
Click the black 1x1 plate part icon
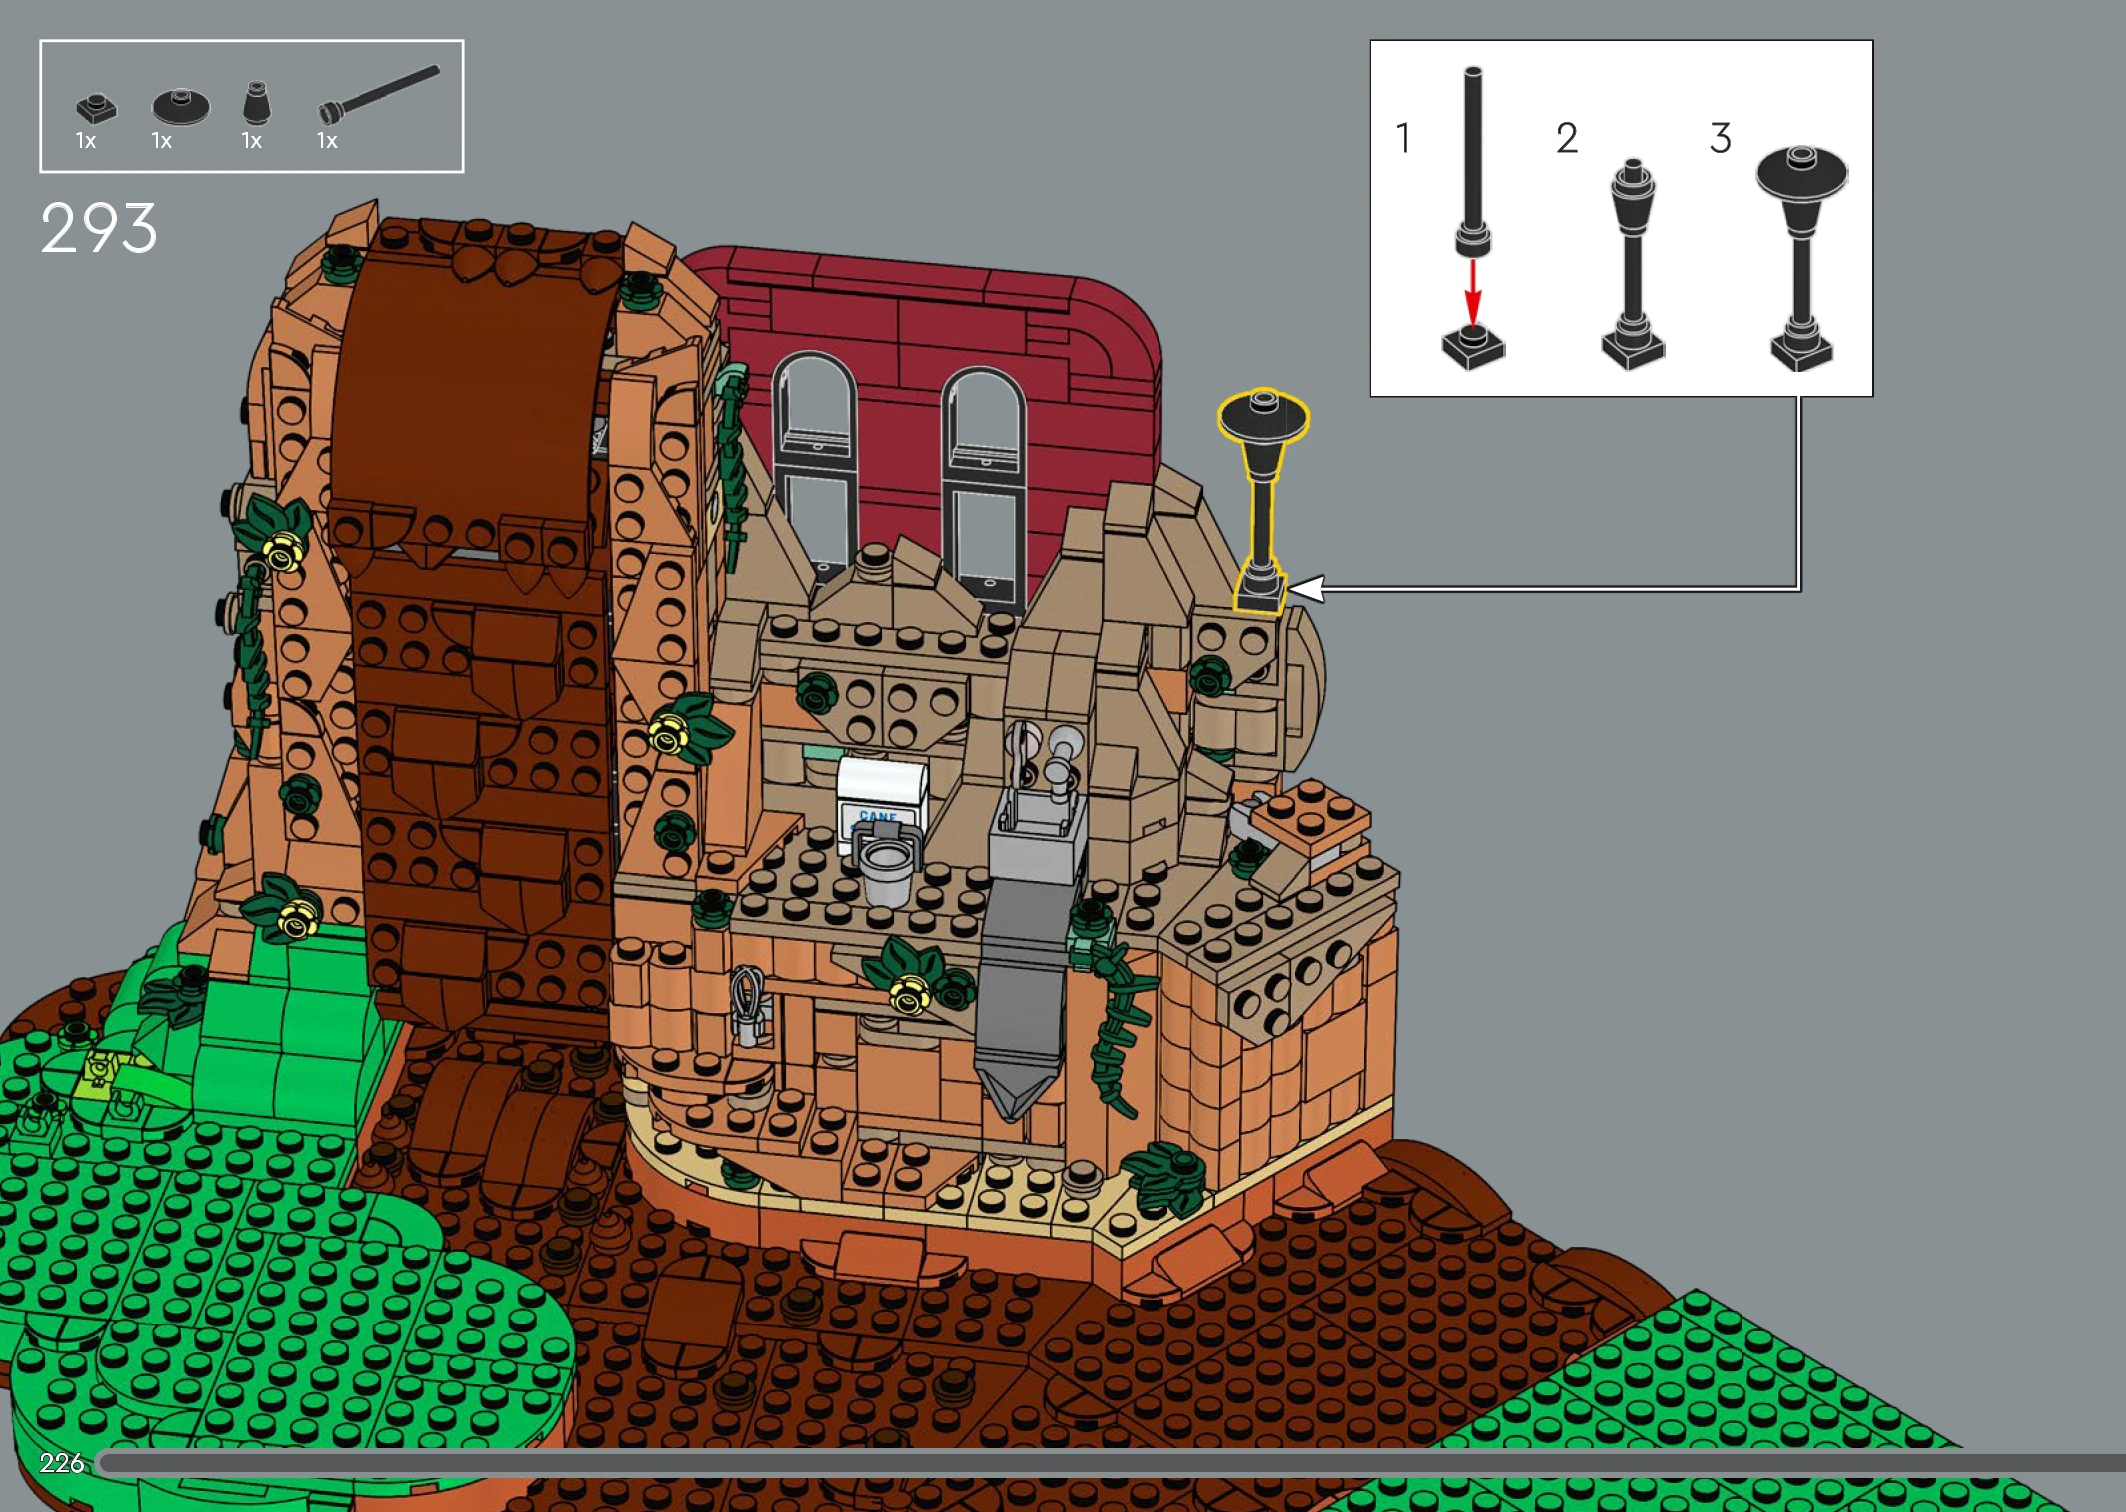[x=96, y=106]
